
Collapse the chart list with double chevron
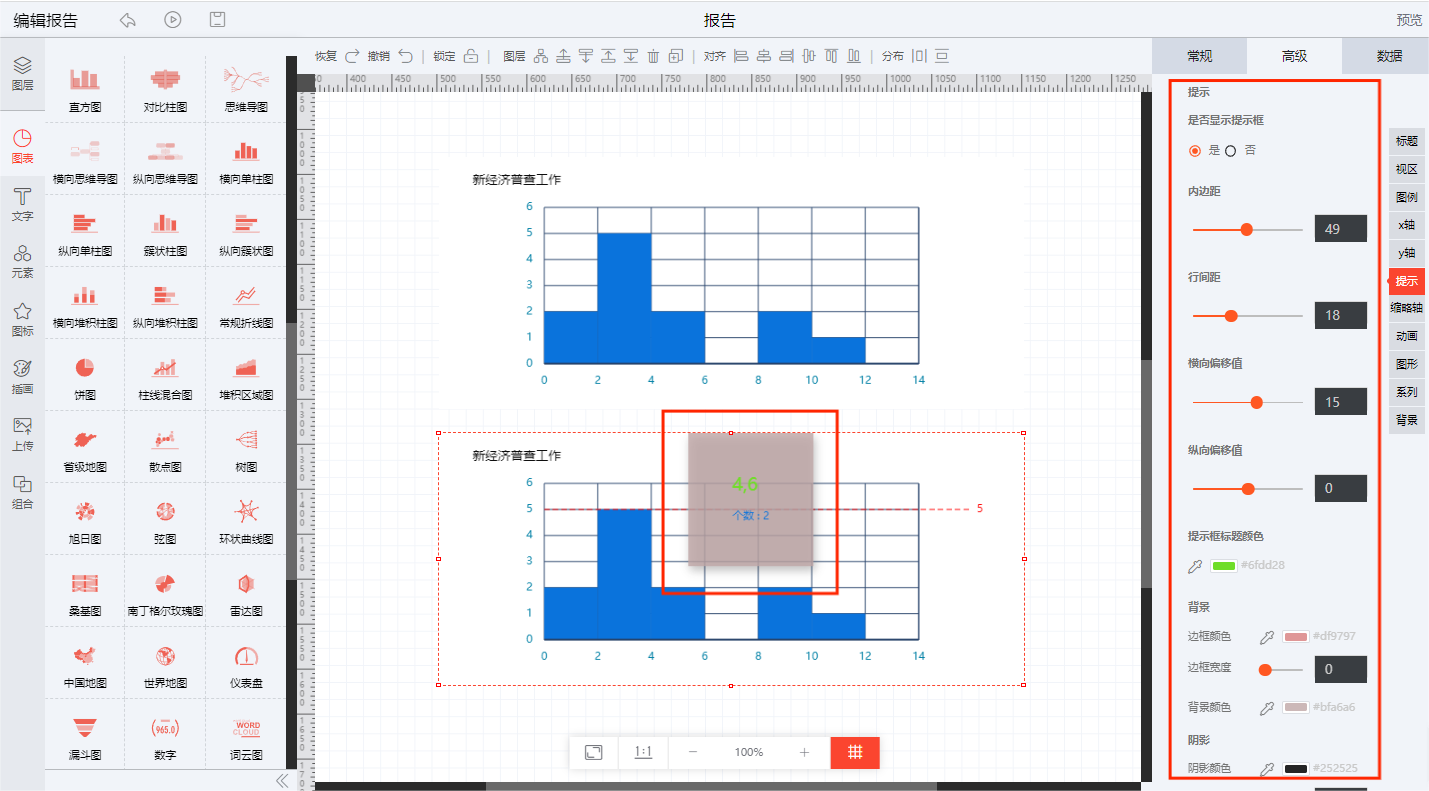pyautogui.click(x=282, y=780)
